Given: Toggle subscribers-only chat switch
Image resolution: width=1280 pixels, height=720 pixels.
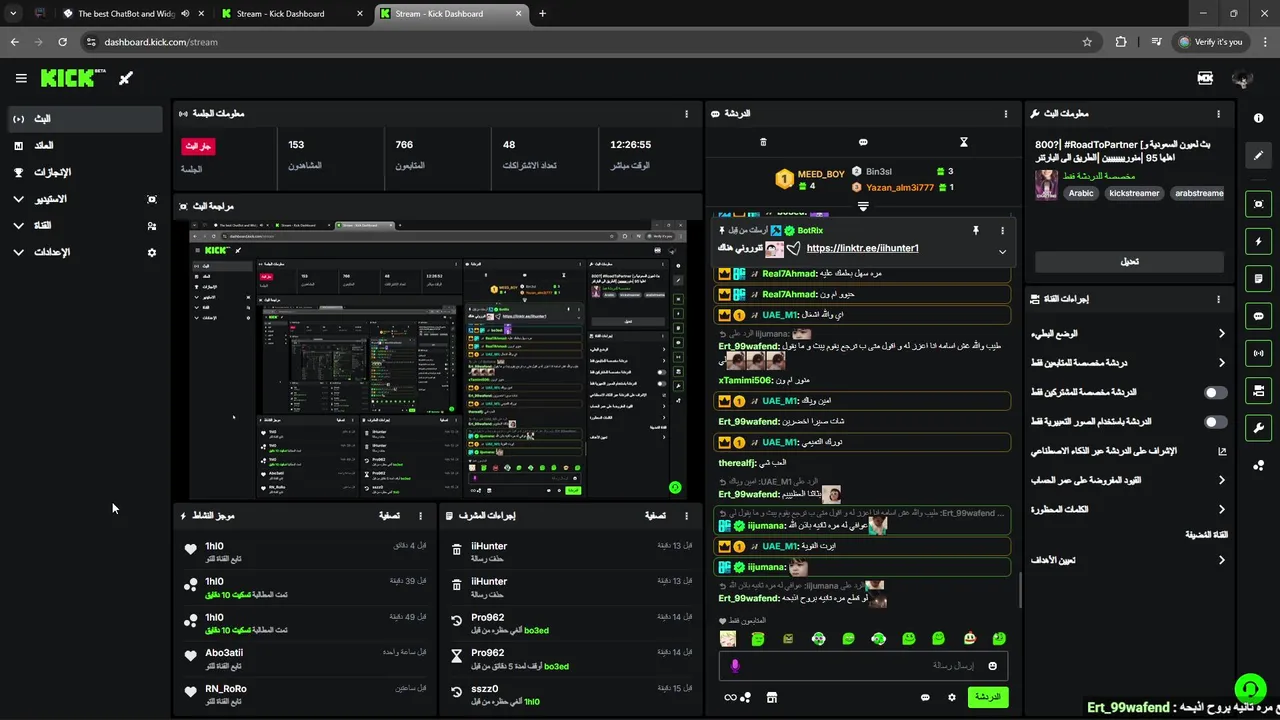Looking at the screenshot, I should (1215, 393).
